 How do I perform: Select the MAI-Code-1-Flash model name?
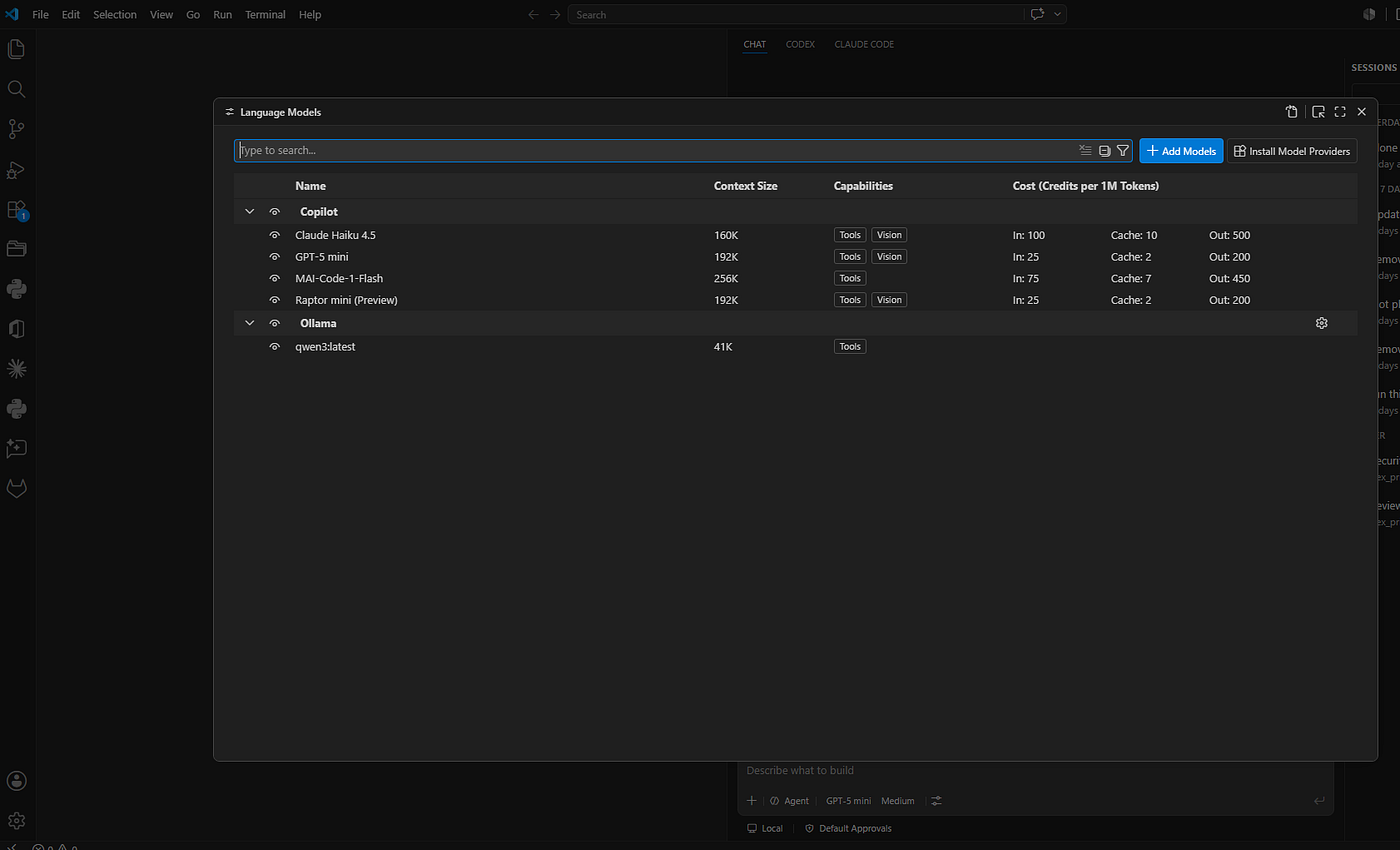coord(339,278)
